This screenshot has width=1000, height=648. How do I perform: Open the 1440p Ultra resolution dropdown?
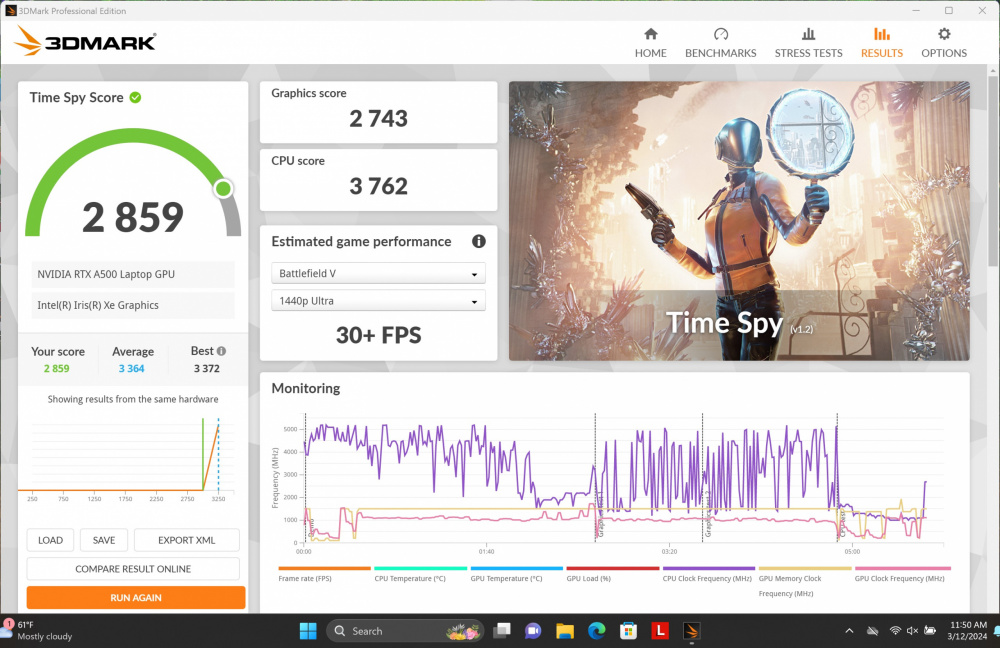pyautogui.click(x=378, y=300)
